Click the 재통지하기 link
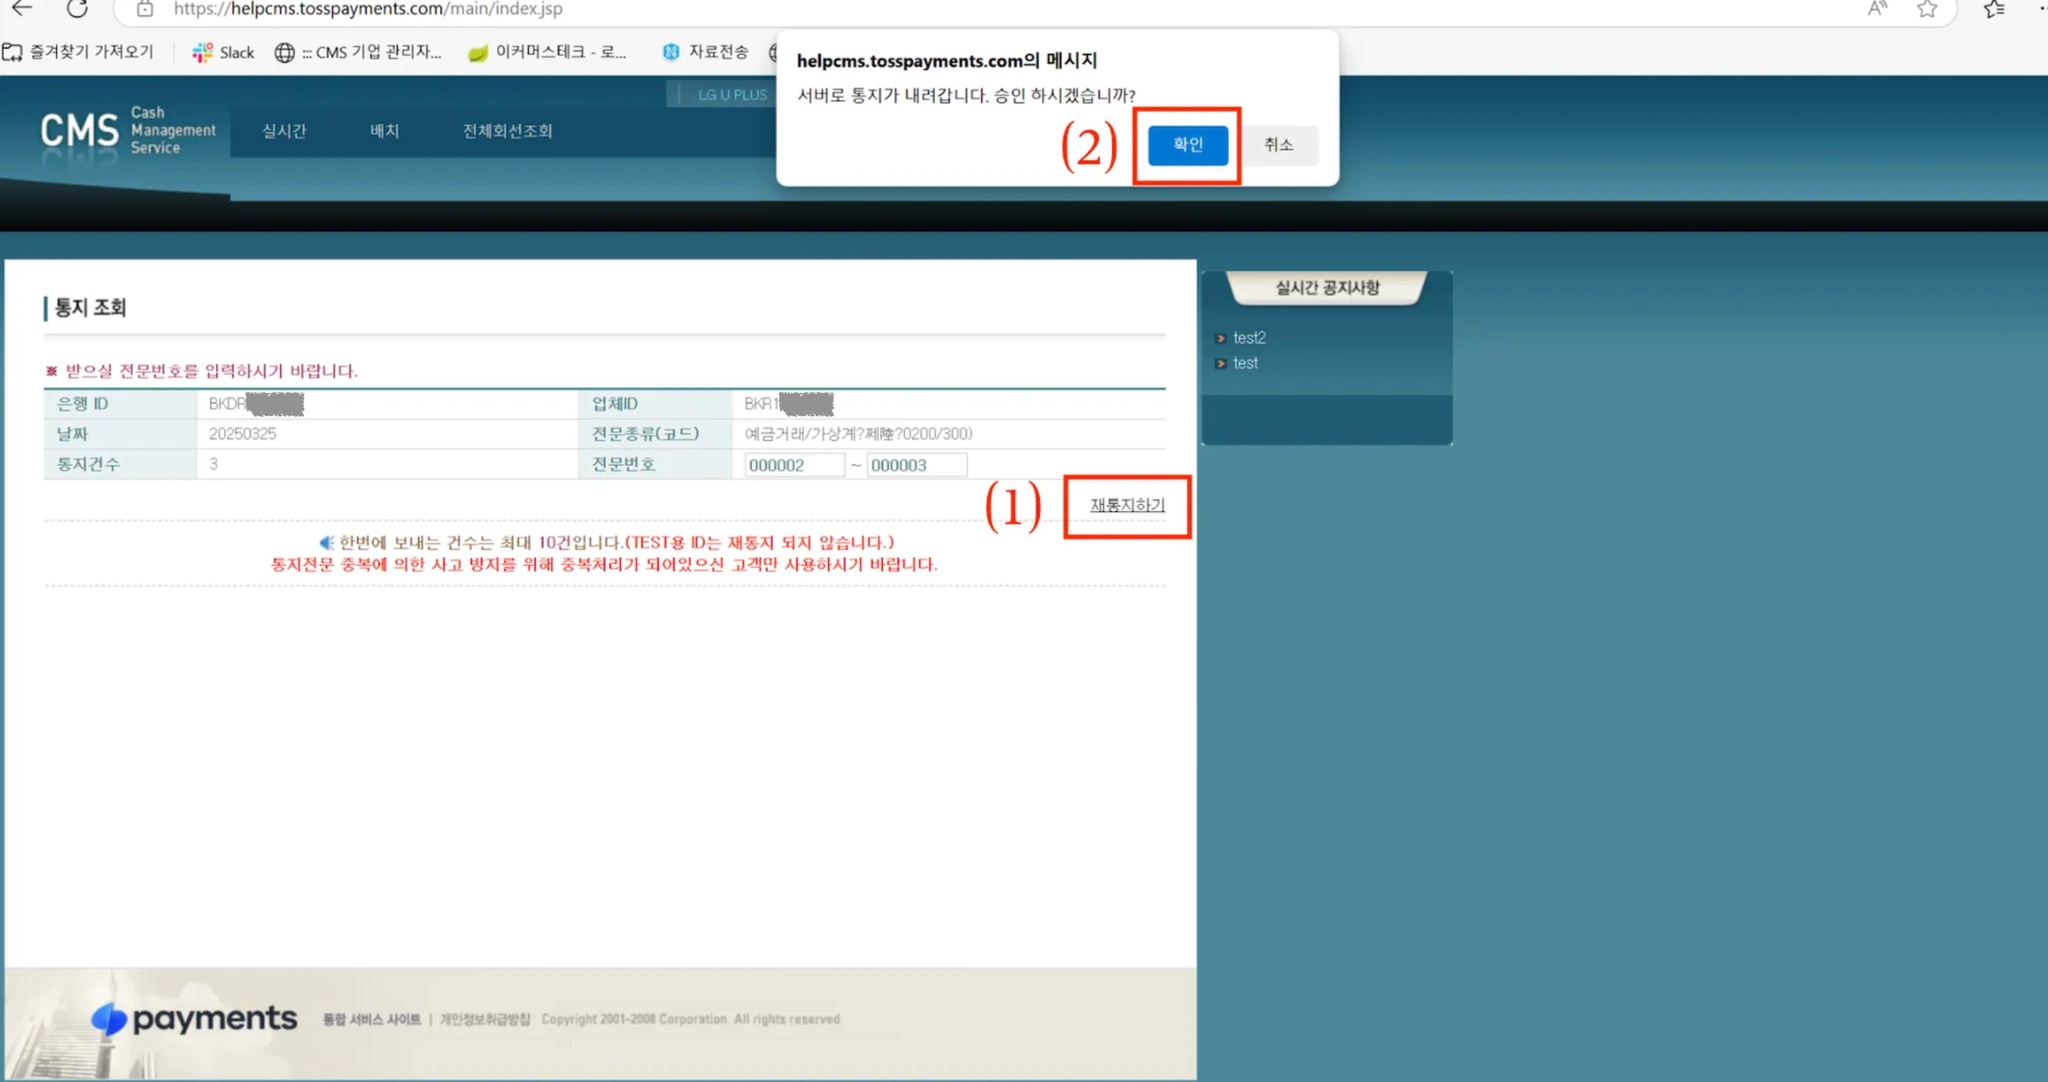The width and height of the screenshot is (2048, 1082). pyautogui.click(x=1127, y=505)
